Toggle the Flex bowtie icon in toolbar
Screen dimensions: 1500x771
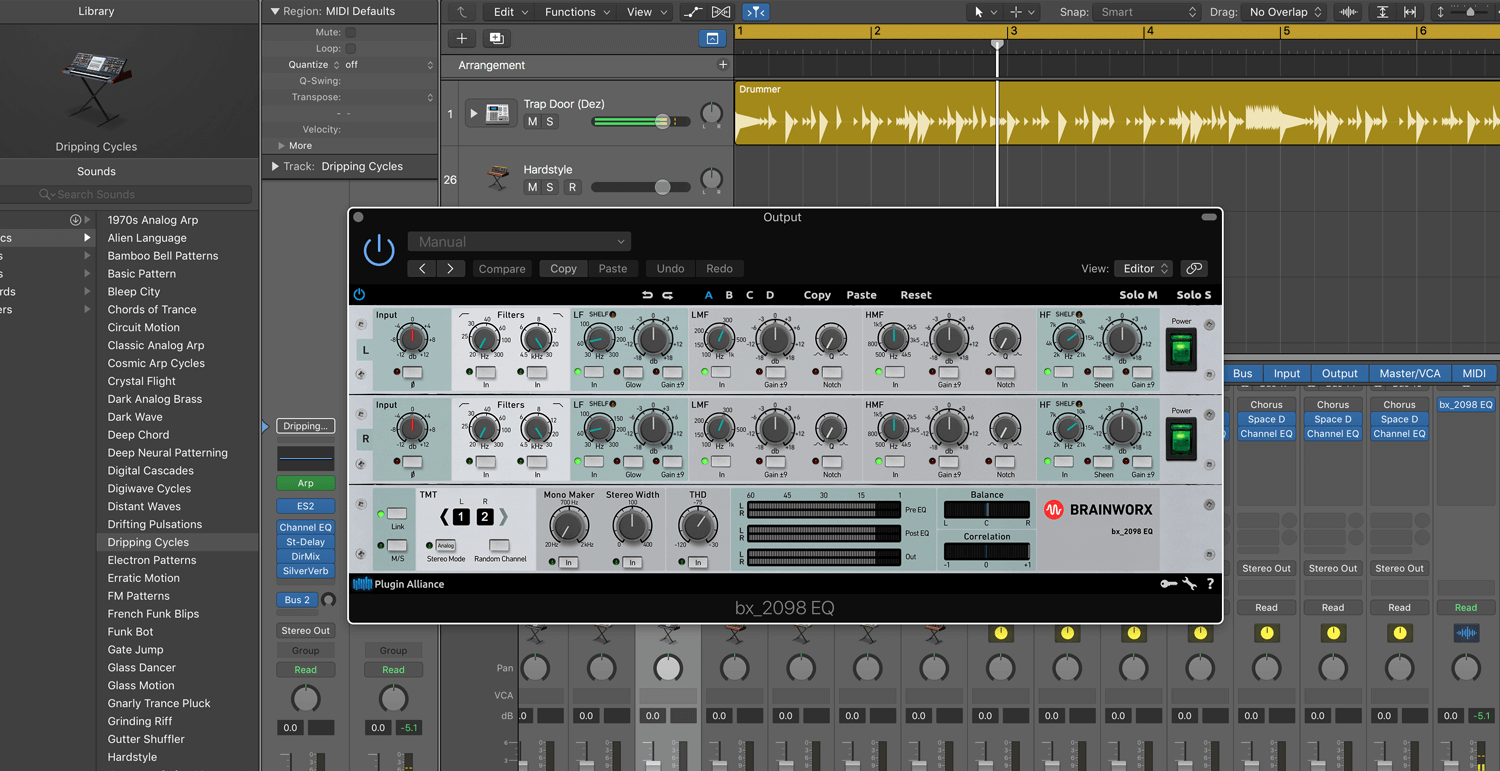tap(721, 12)
